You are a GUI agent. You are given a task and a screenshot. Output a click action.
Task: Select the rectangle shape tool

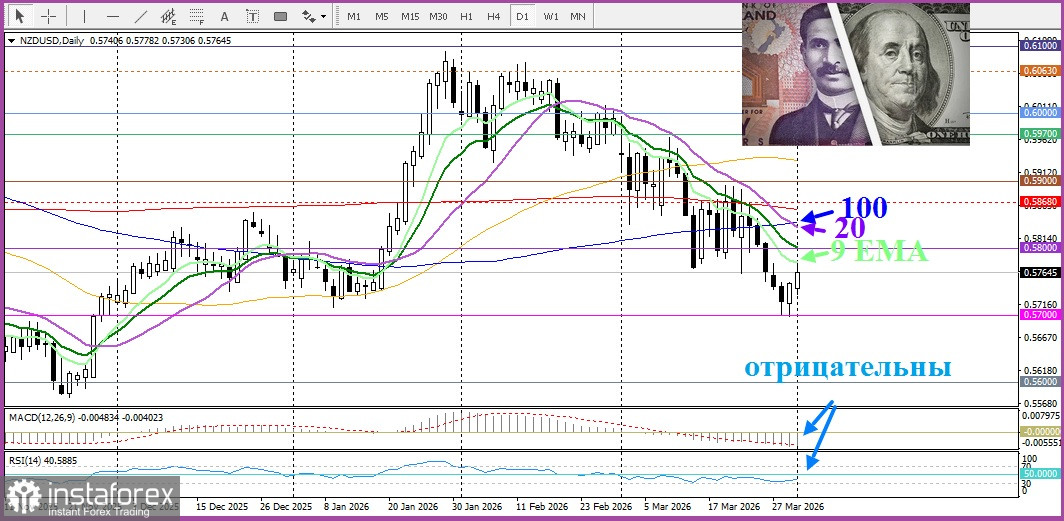click(x=280, y=16)
